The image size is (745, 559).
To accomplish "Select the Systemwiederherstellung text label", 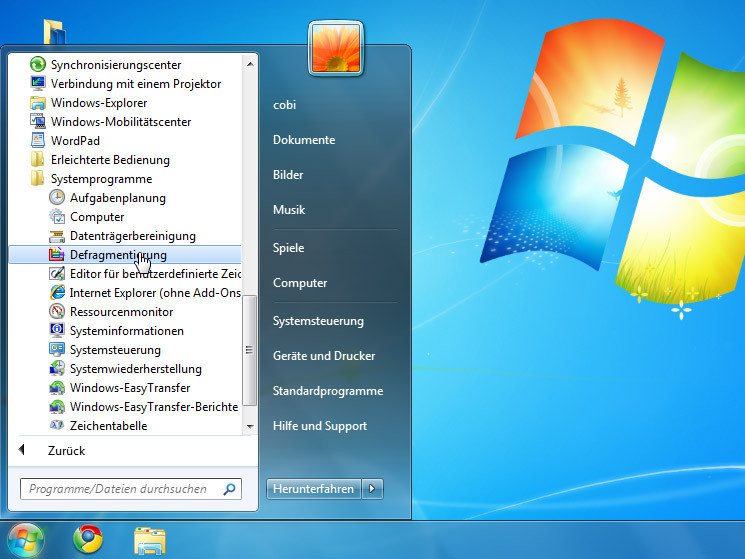I will pos(136,369).
